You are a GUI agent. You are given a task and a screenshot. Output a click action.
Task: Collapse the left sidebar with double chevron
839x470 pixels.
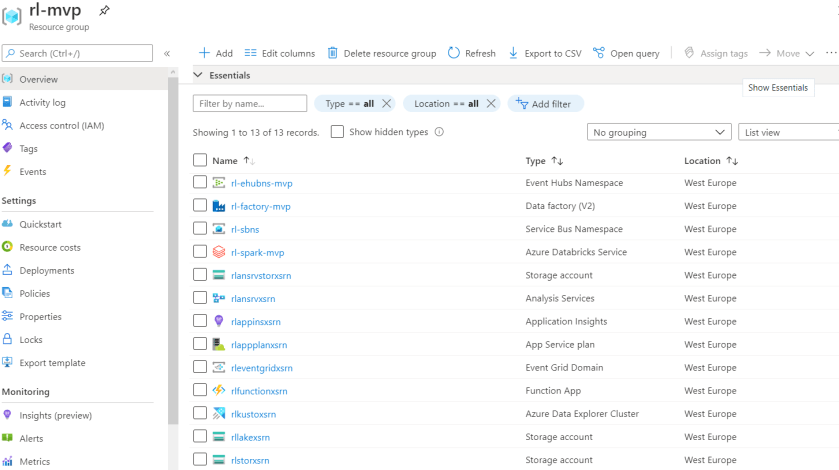pyautogui.click(x=167, y=53)
